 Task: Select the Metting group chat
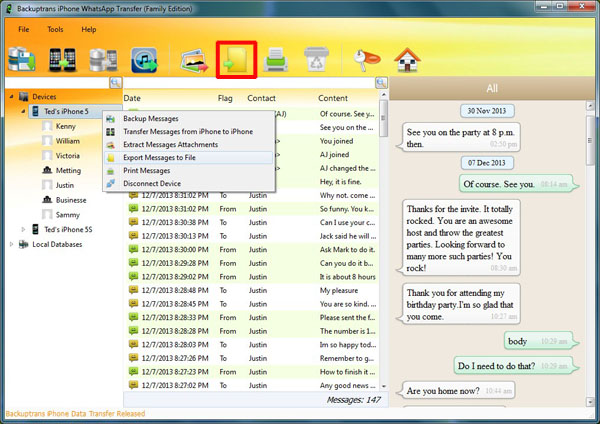tap(68, 171)
